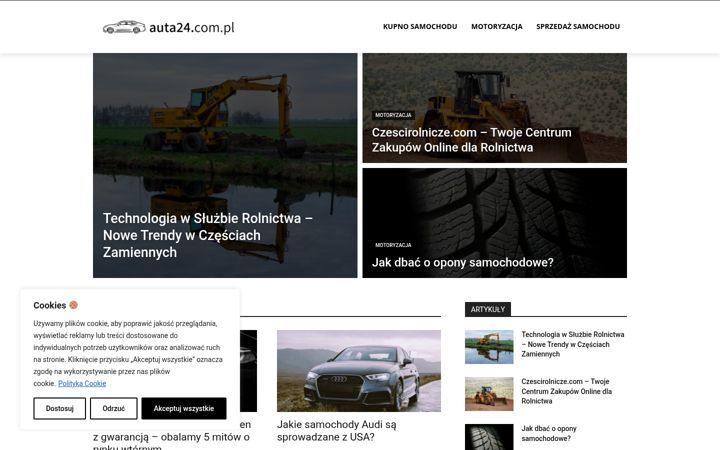Image resolution: width=720 pixels, height=450 pixels.
Task: Click the Dostosuj cookie button
Action: pos(60,408)
